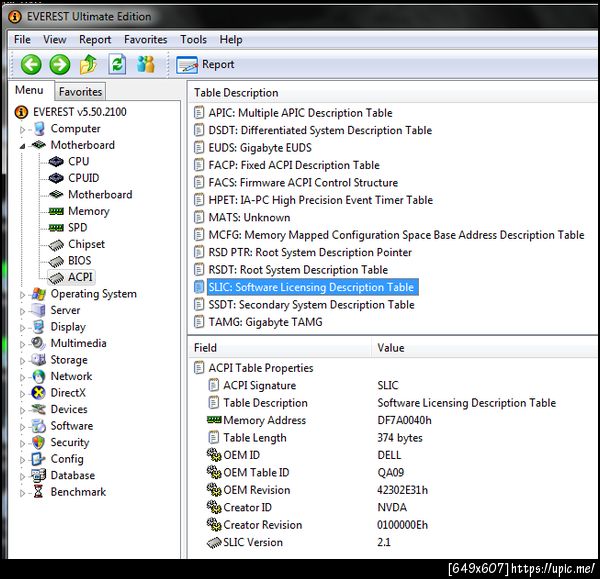Select the BIOS chip icon item
Image resolution: width=600 pixels, height=579 pixels.
(56, 261)
